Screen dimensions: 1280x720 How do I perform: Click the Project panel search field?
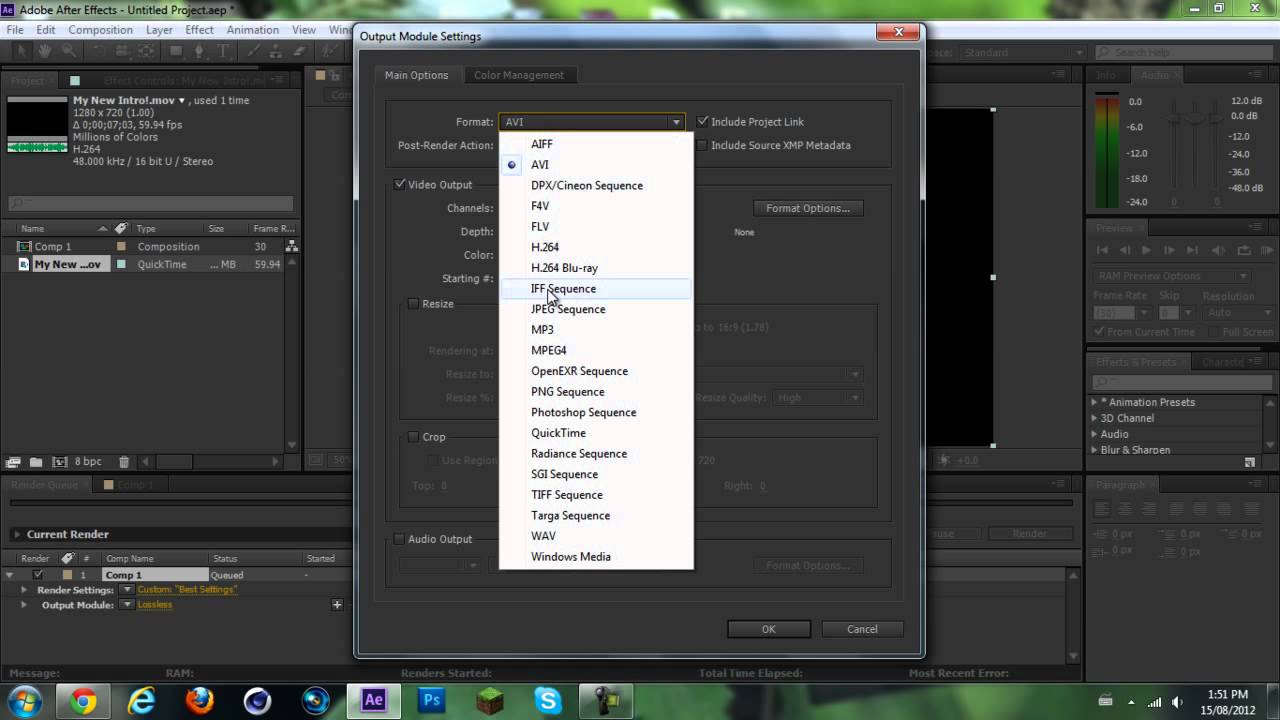click(150, 203)
